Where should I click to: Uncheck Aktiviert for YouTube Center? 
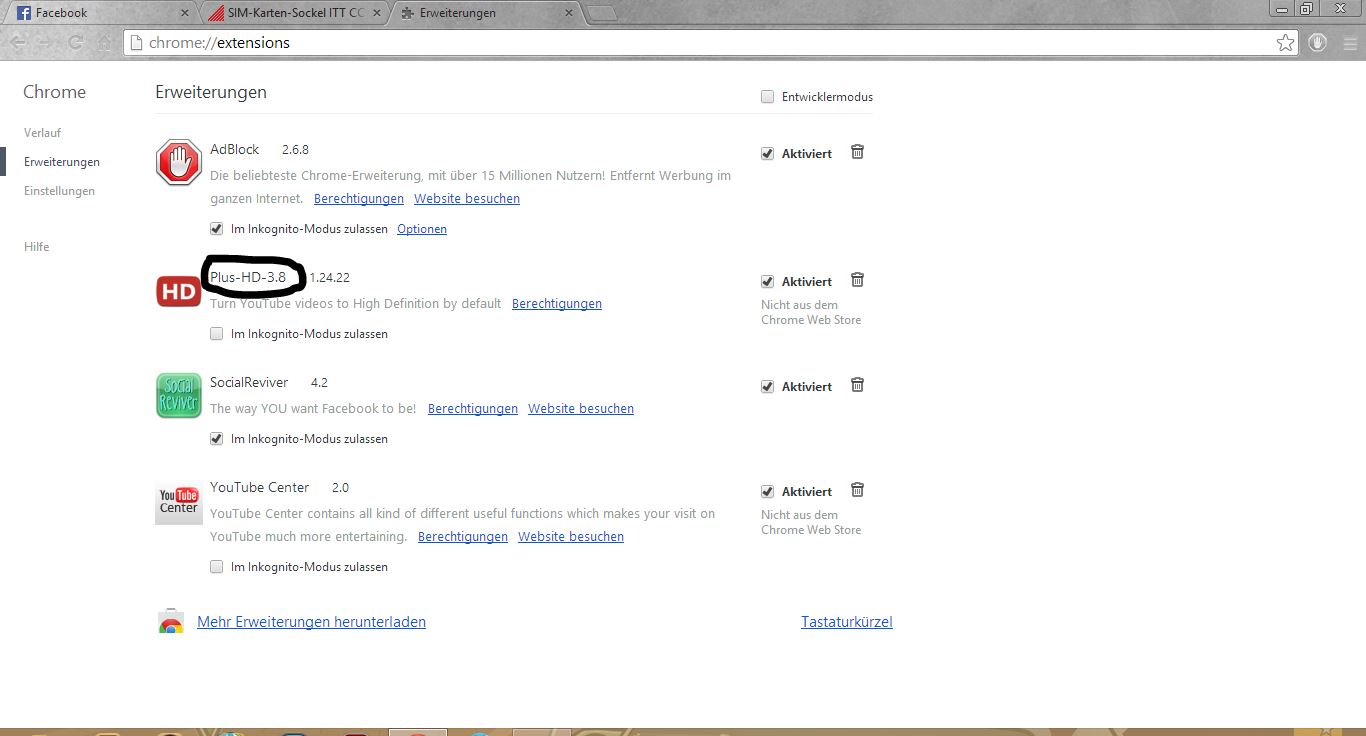(768, 492)
